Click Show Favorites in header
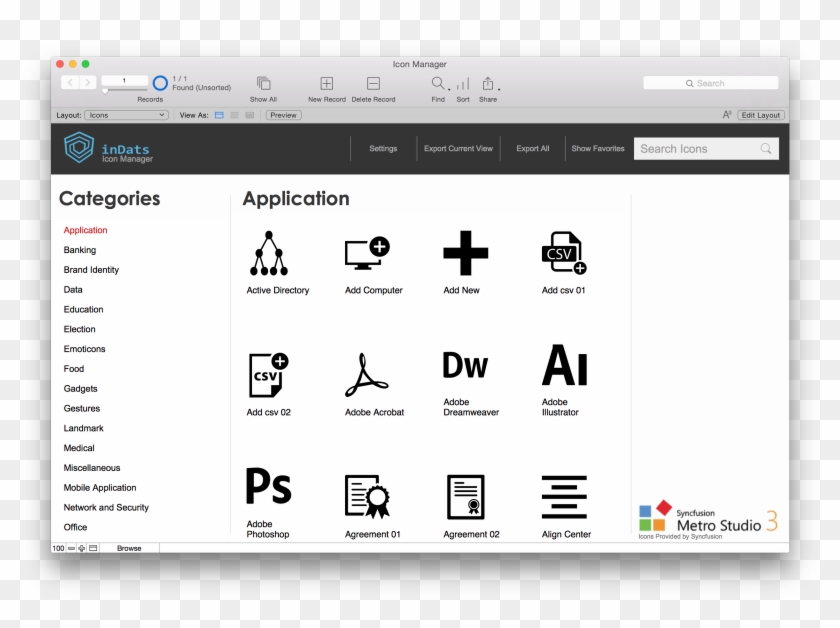 (x=598, y=148)
